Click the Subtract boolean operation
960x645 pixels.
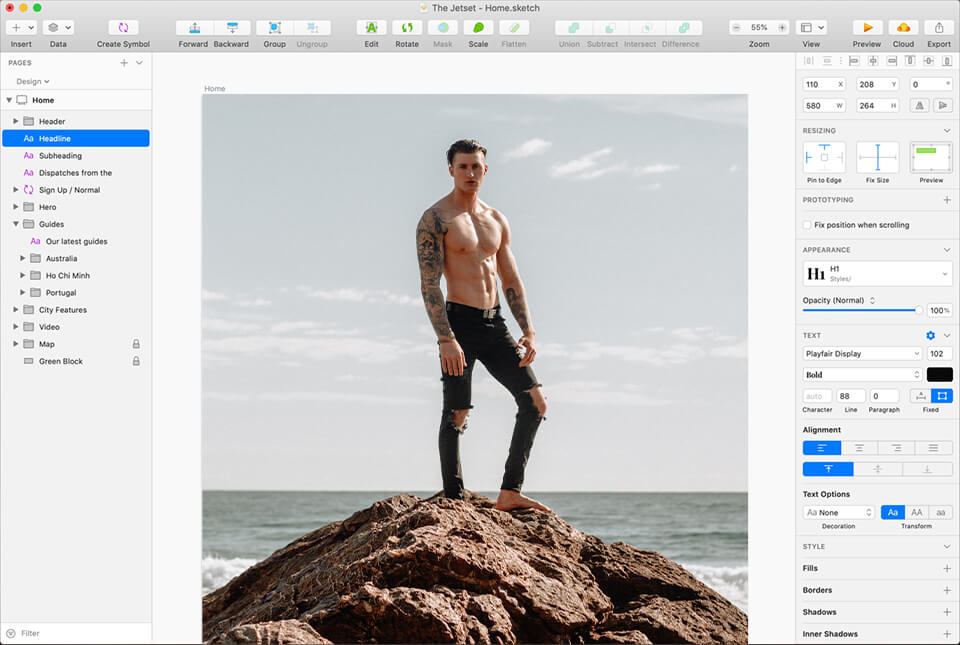(x=610, y=28)
